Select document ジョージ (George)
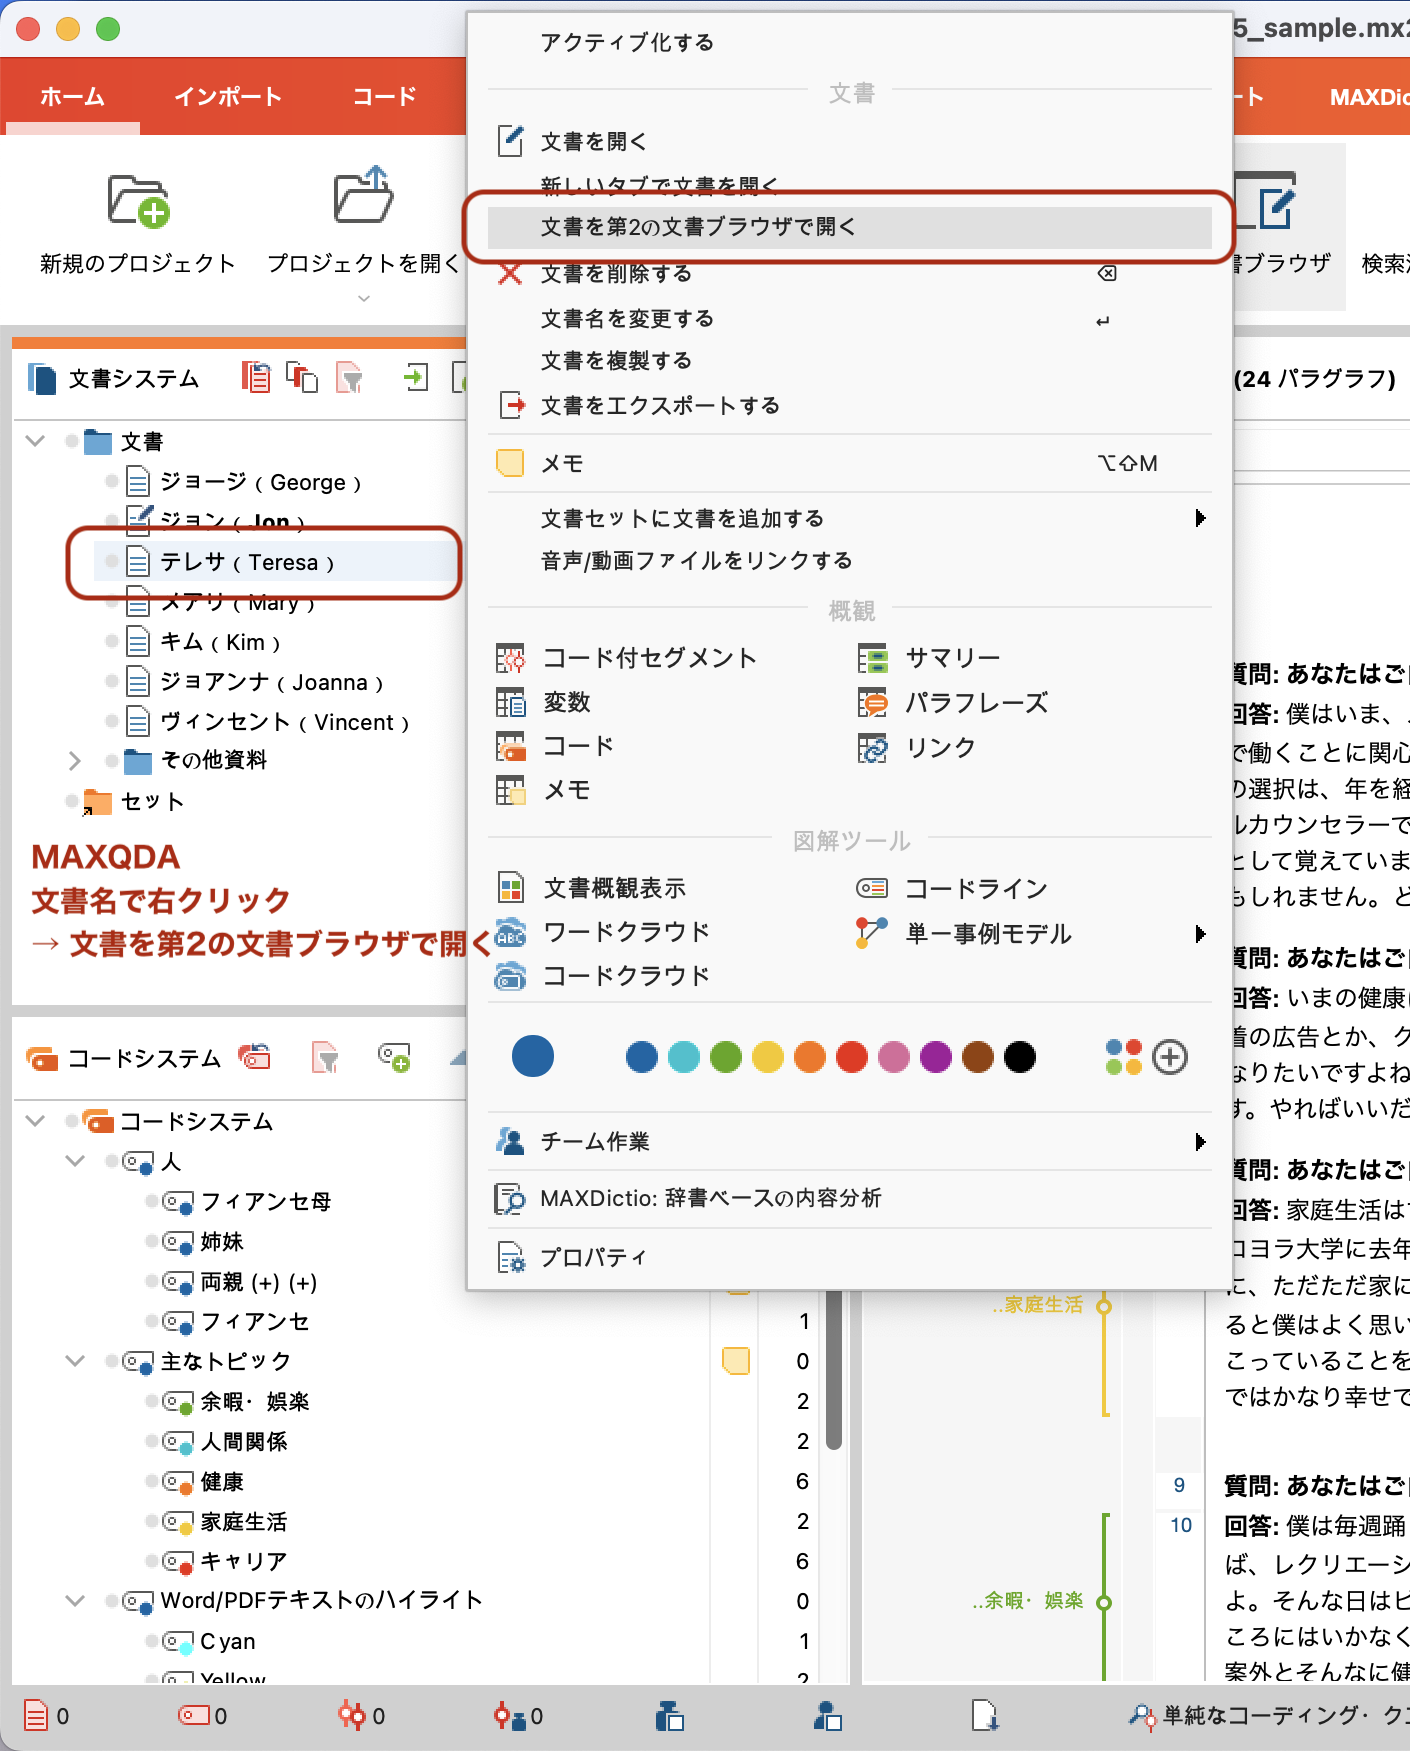Image resolution: width=1410 pixels, height=1751 pixels. [261, 482]
